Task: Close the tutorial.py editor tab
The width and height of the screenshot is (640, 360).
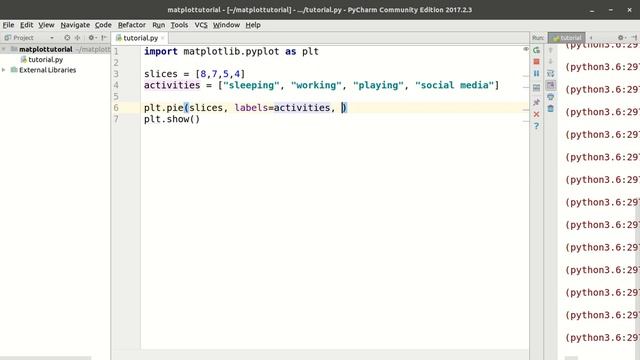Action: (x=162, y=38)
